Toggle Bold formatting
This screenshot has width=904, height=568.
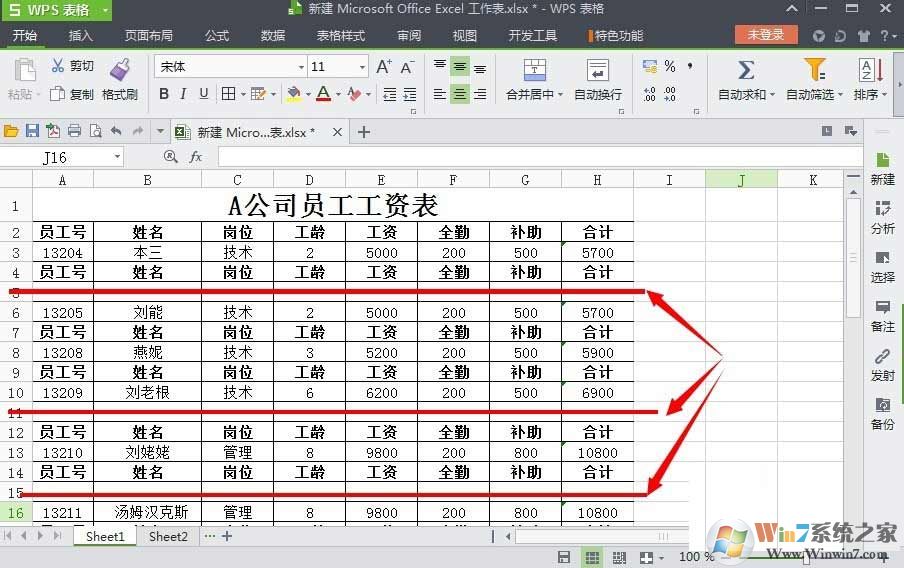[x=164, y=93]
